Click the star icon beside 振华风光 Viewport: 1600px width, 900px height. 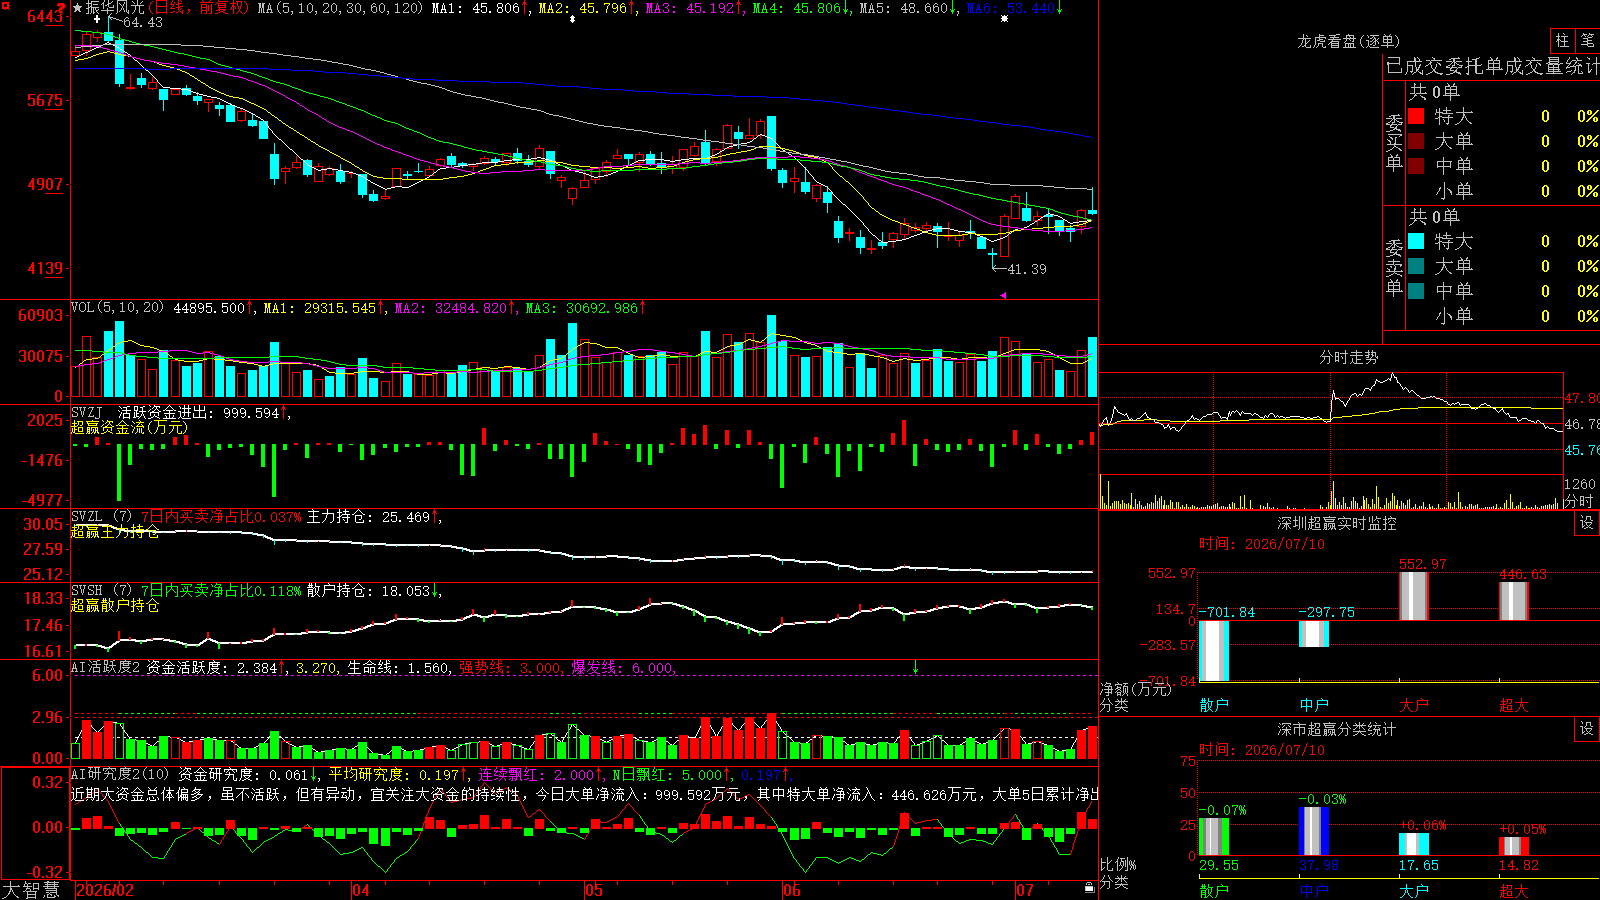(78, 8)
